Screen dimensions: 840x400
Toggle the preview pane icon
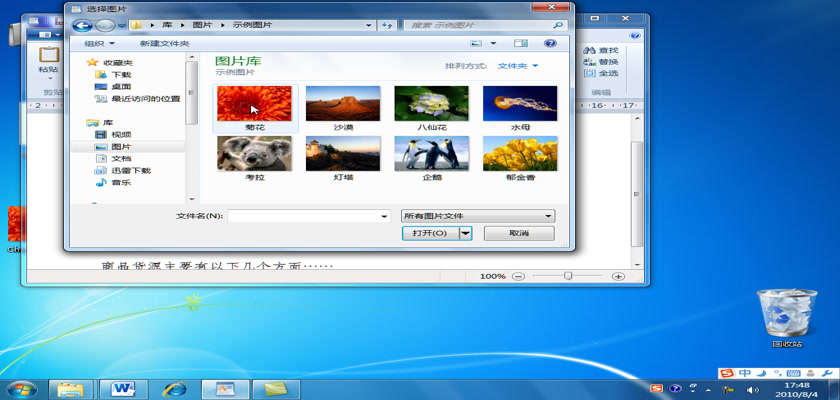520,43
